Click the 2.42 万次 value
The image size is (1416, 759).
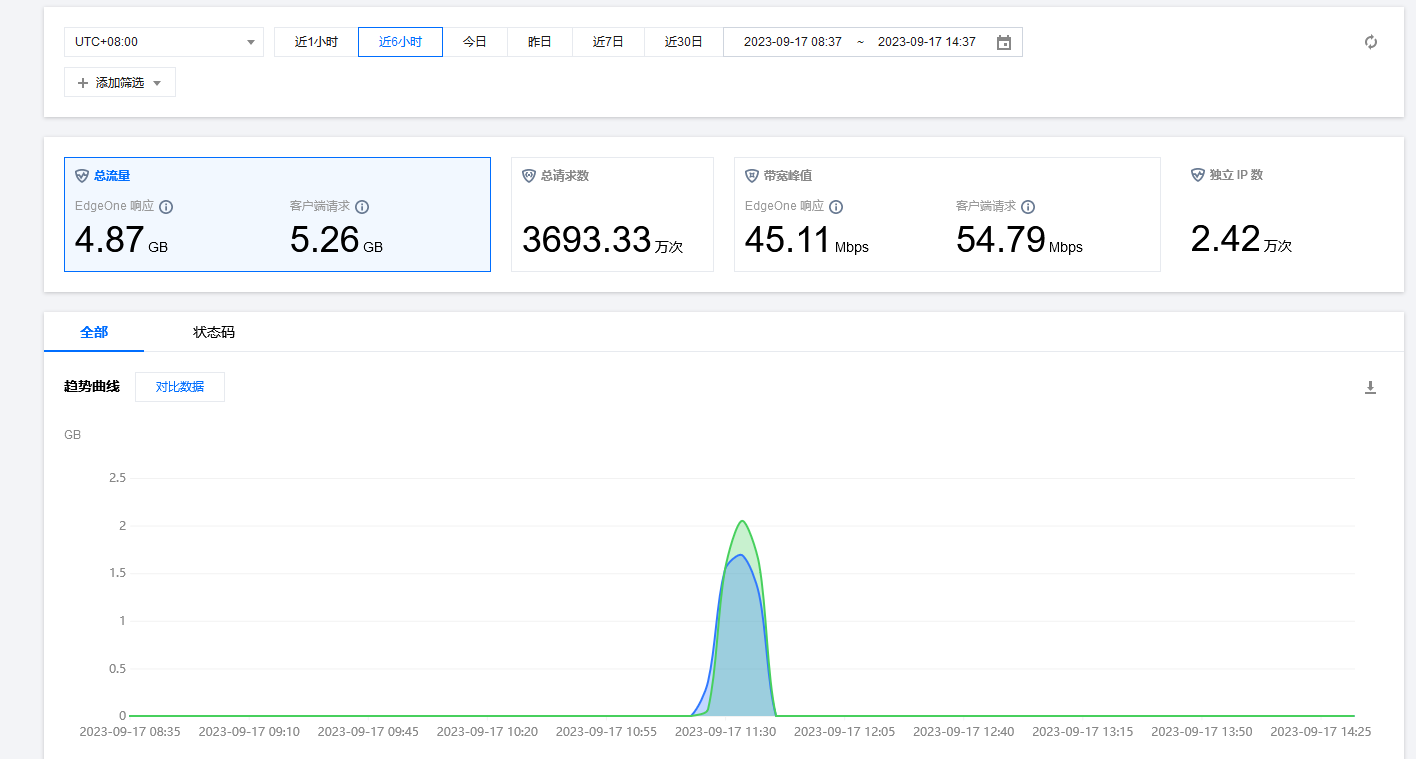pyautogui.click(x=1241, y=239)
